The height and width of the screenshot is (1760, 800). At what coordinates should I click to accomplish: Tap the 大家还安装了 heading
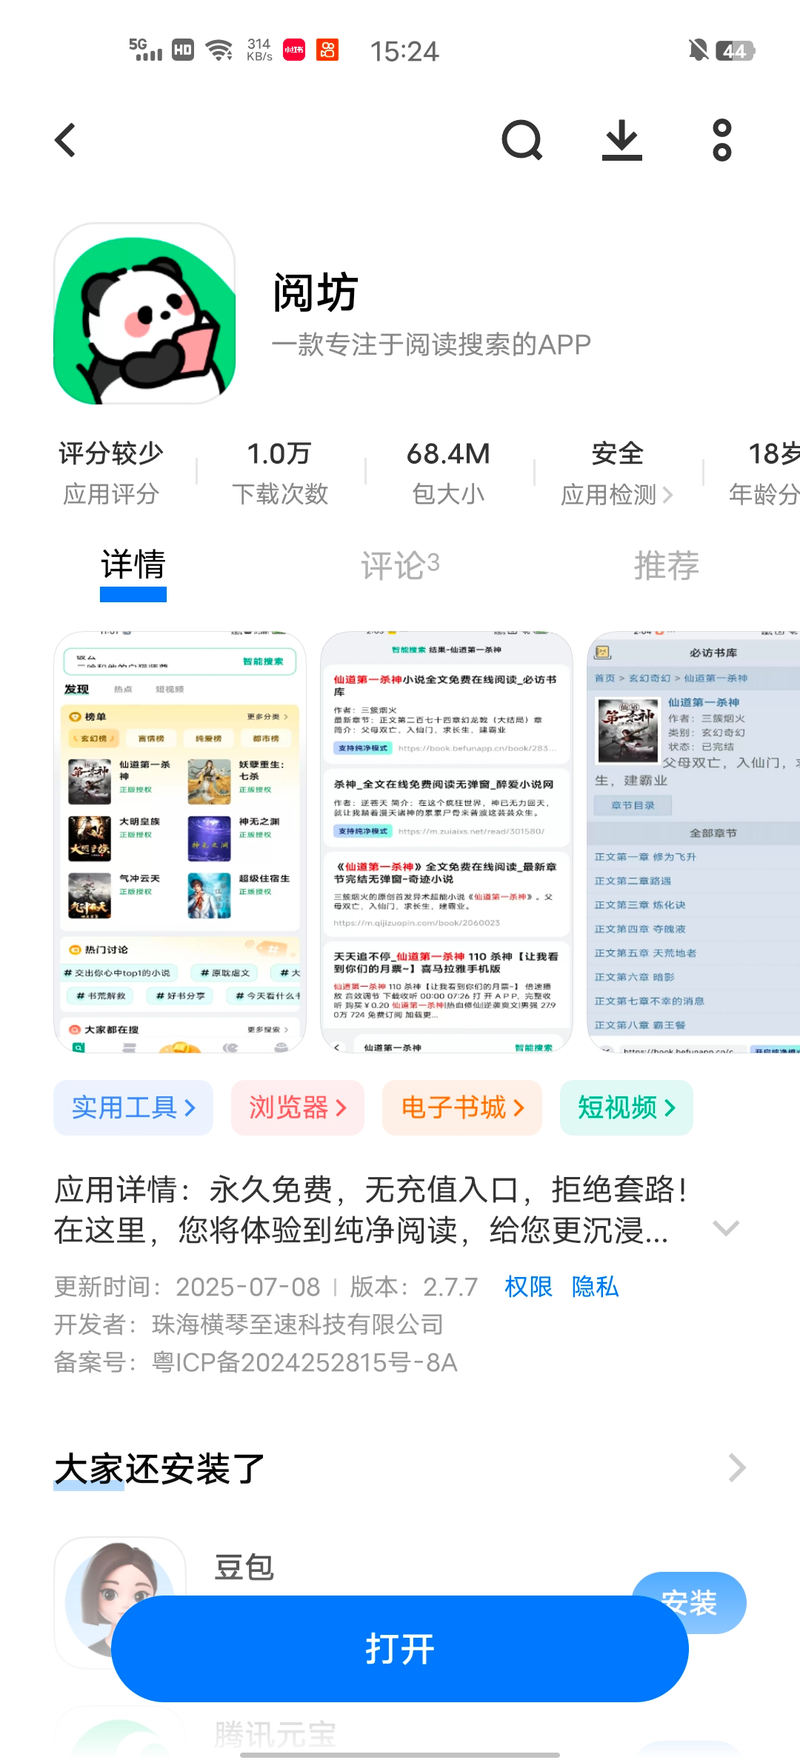click(x=160, y=1469)
